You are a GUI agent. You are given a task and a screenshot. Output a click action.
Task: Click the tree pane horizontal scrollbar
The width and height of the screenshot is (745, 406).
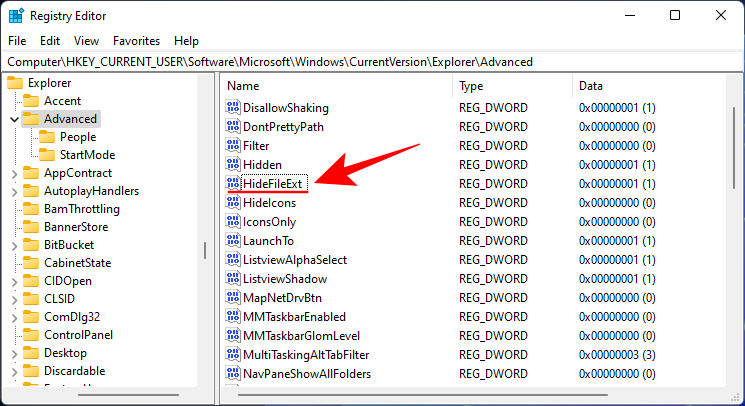pyautogui.click(x=128, y=395)
